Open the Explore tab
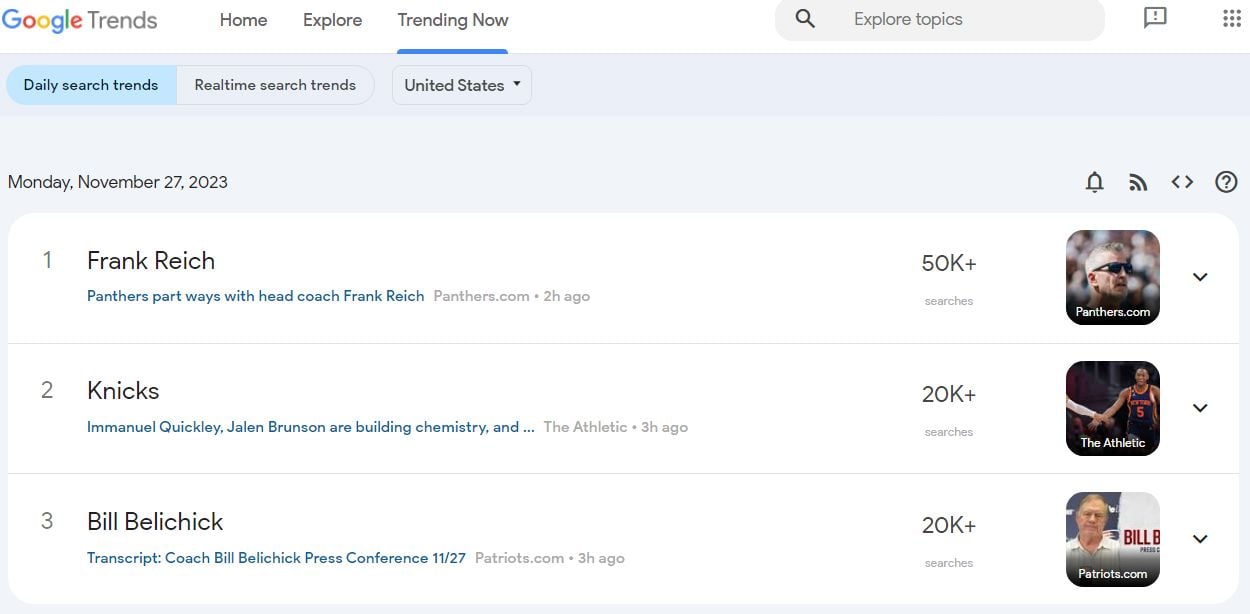The height and width of the screenshot is (614, 1250). coord(332,20)
